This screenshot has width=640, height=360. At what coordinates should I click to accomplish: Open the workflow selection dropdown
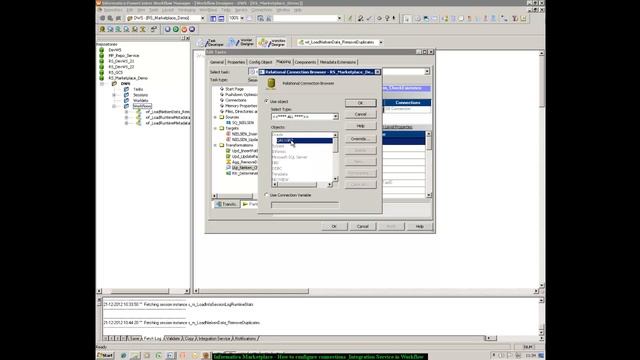[x=381, y=42]
